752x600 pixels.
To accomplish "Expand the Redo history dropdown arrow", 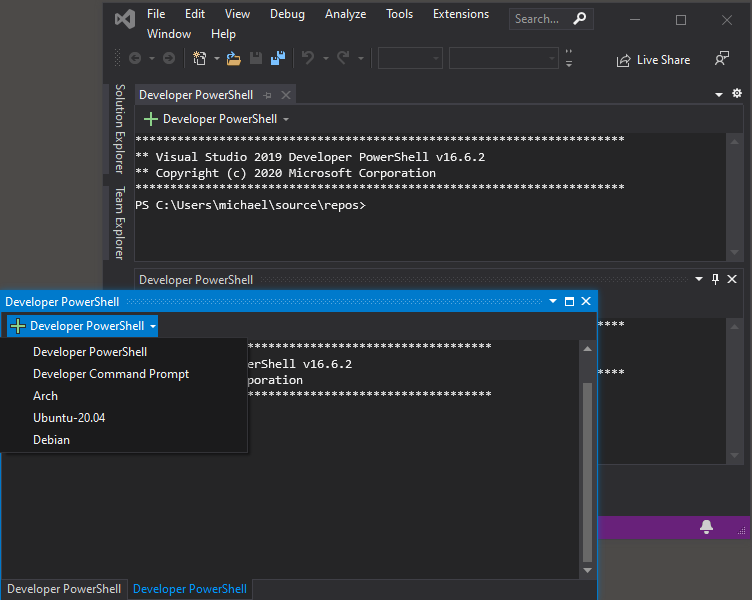I will (x=361, y=59).
